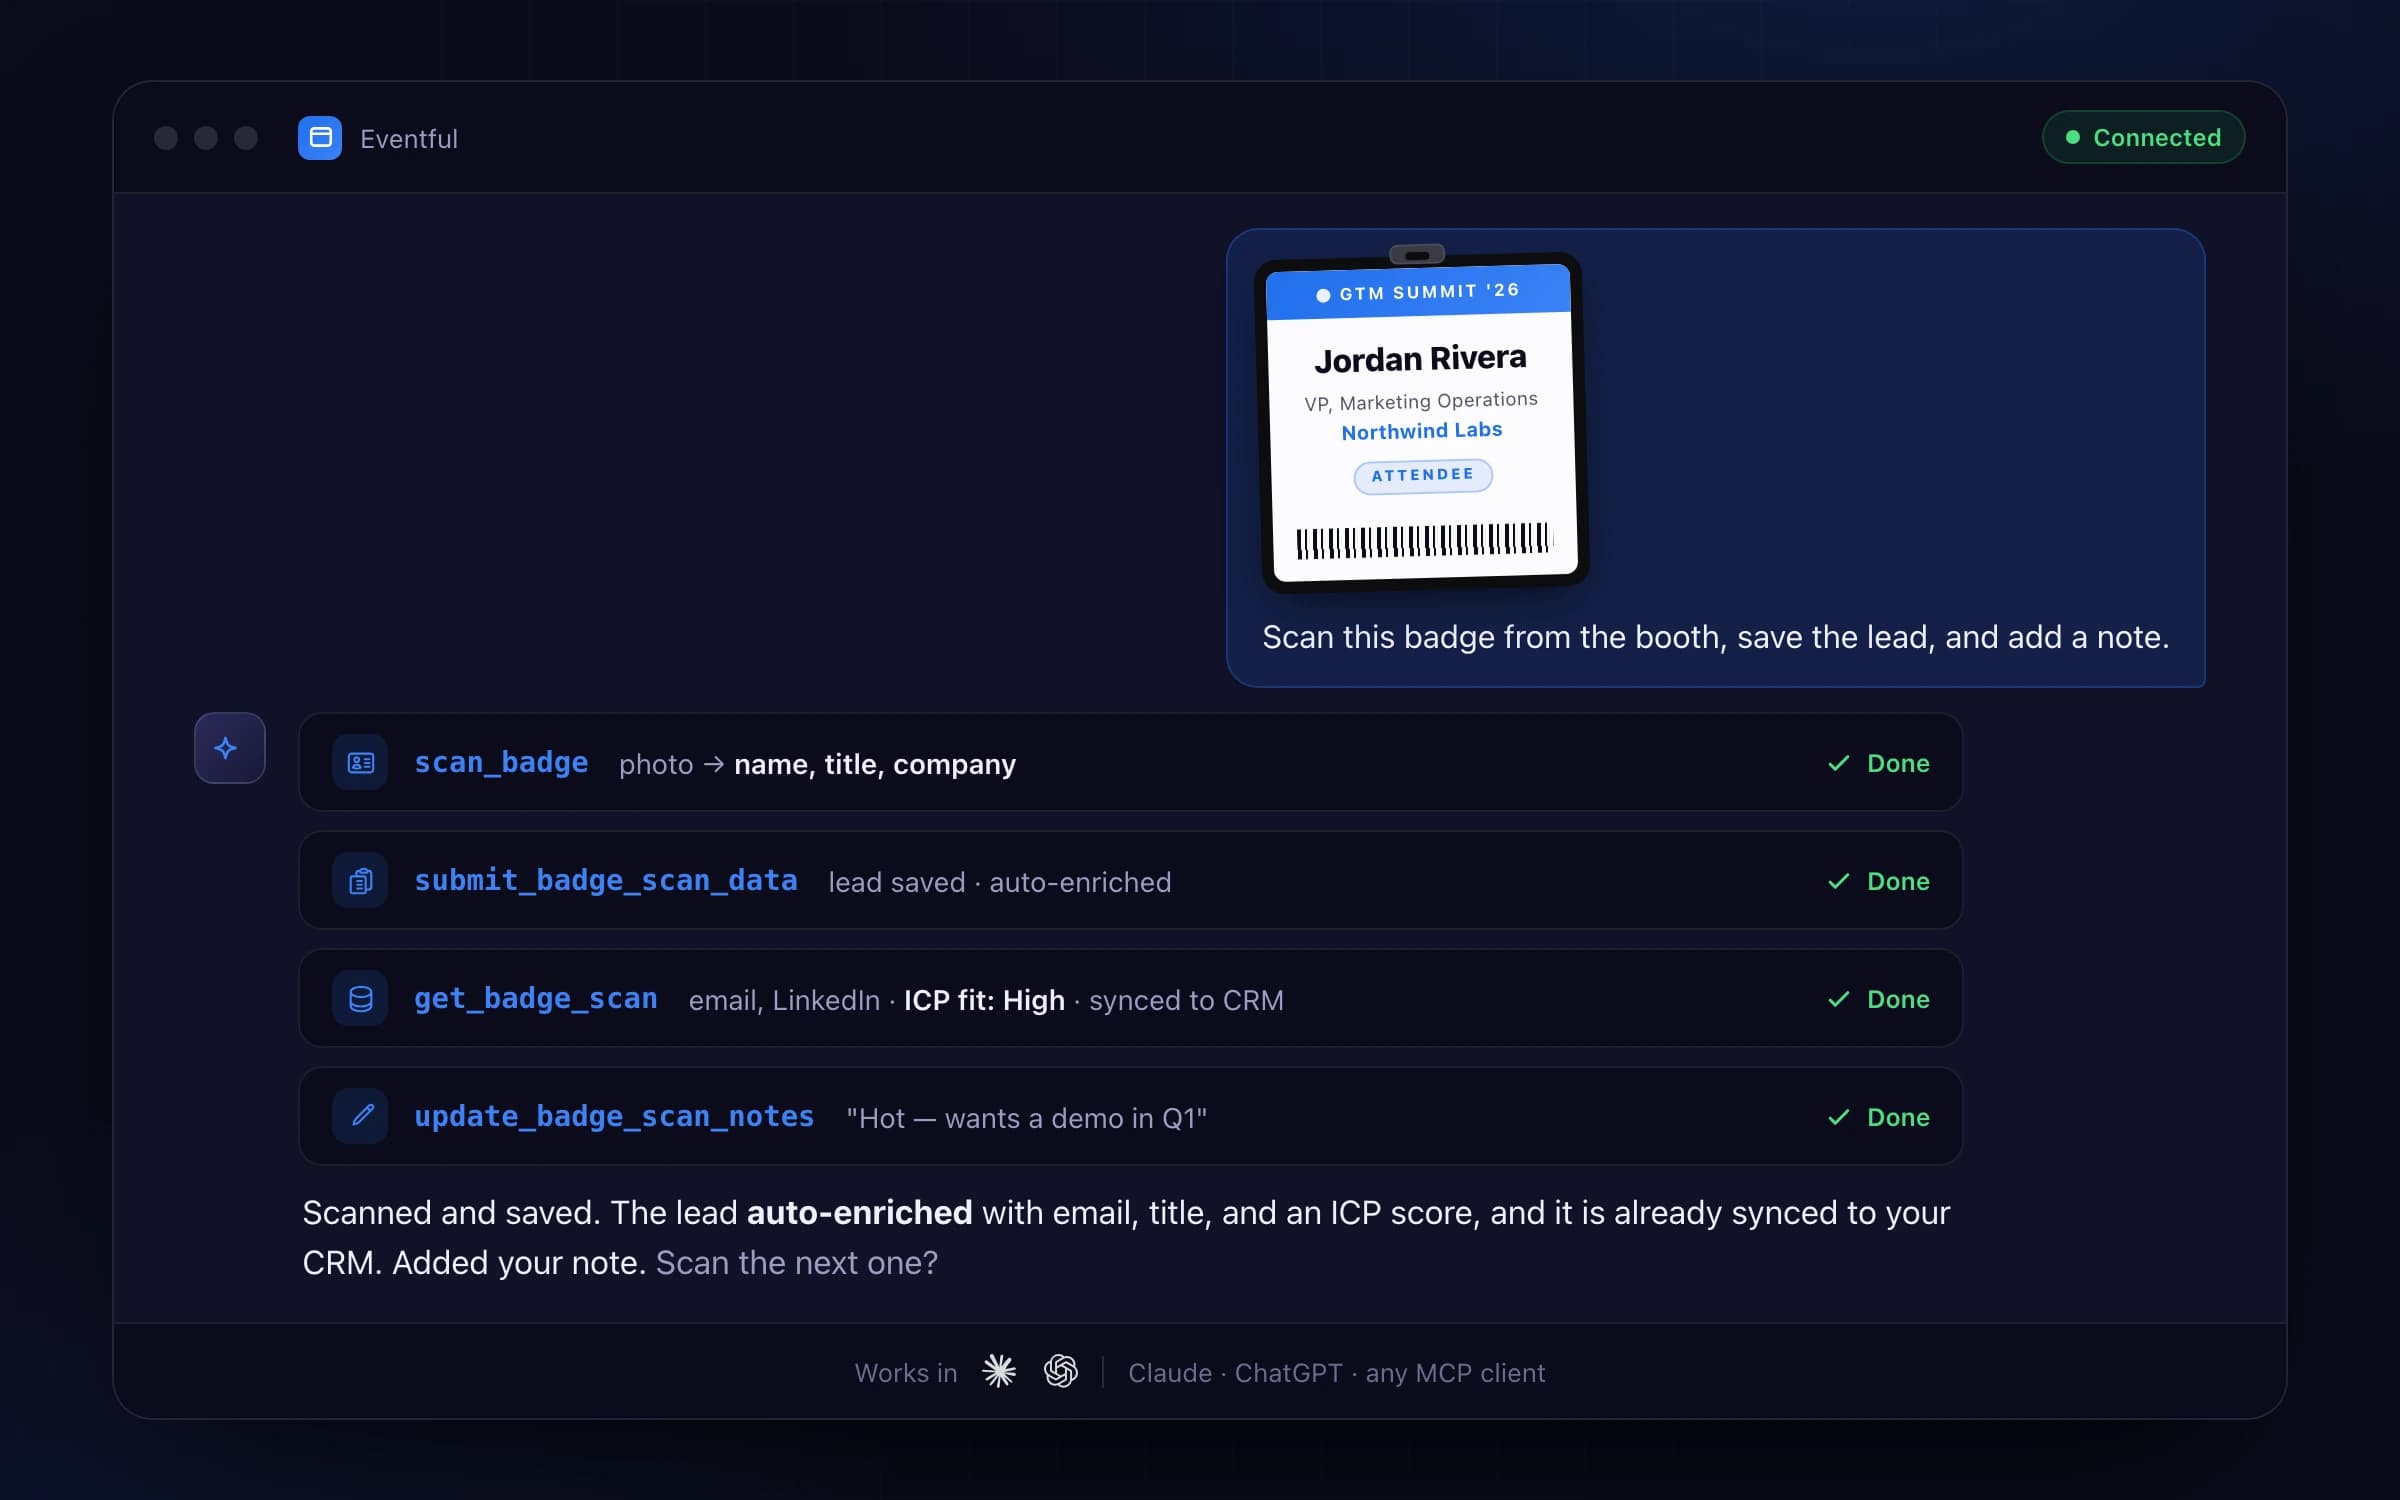The image size is (2400, 1500).
Task: Select the submit_badge_scan_data tool name
Action: (606, 881)
